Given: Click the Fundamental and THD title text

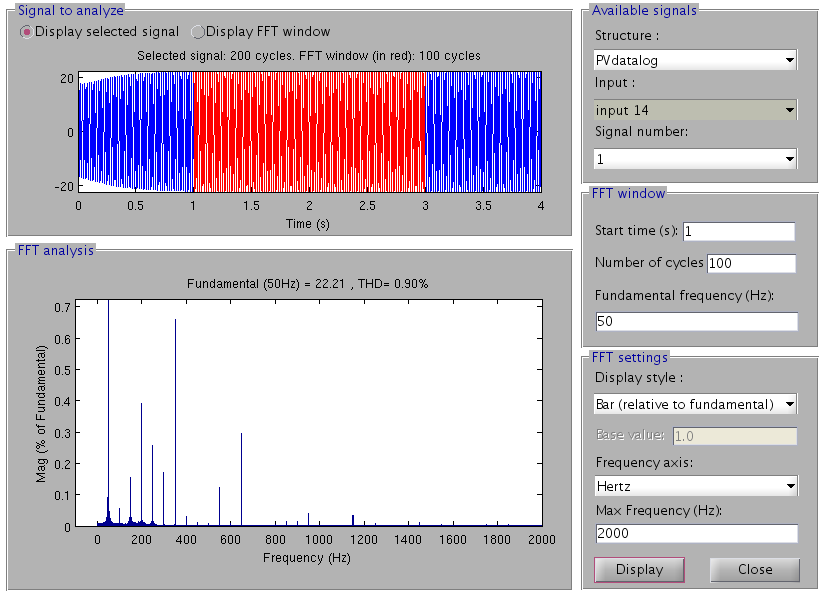Looking at the screenshot, I should [x=307, y=284].
